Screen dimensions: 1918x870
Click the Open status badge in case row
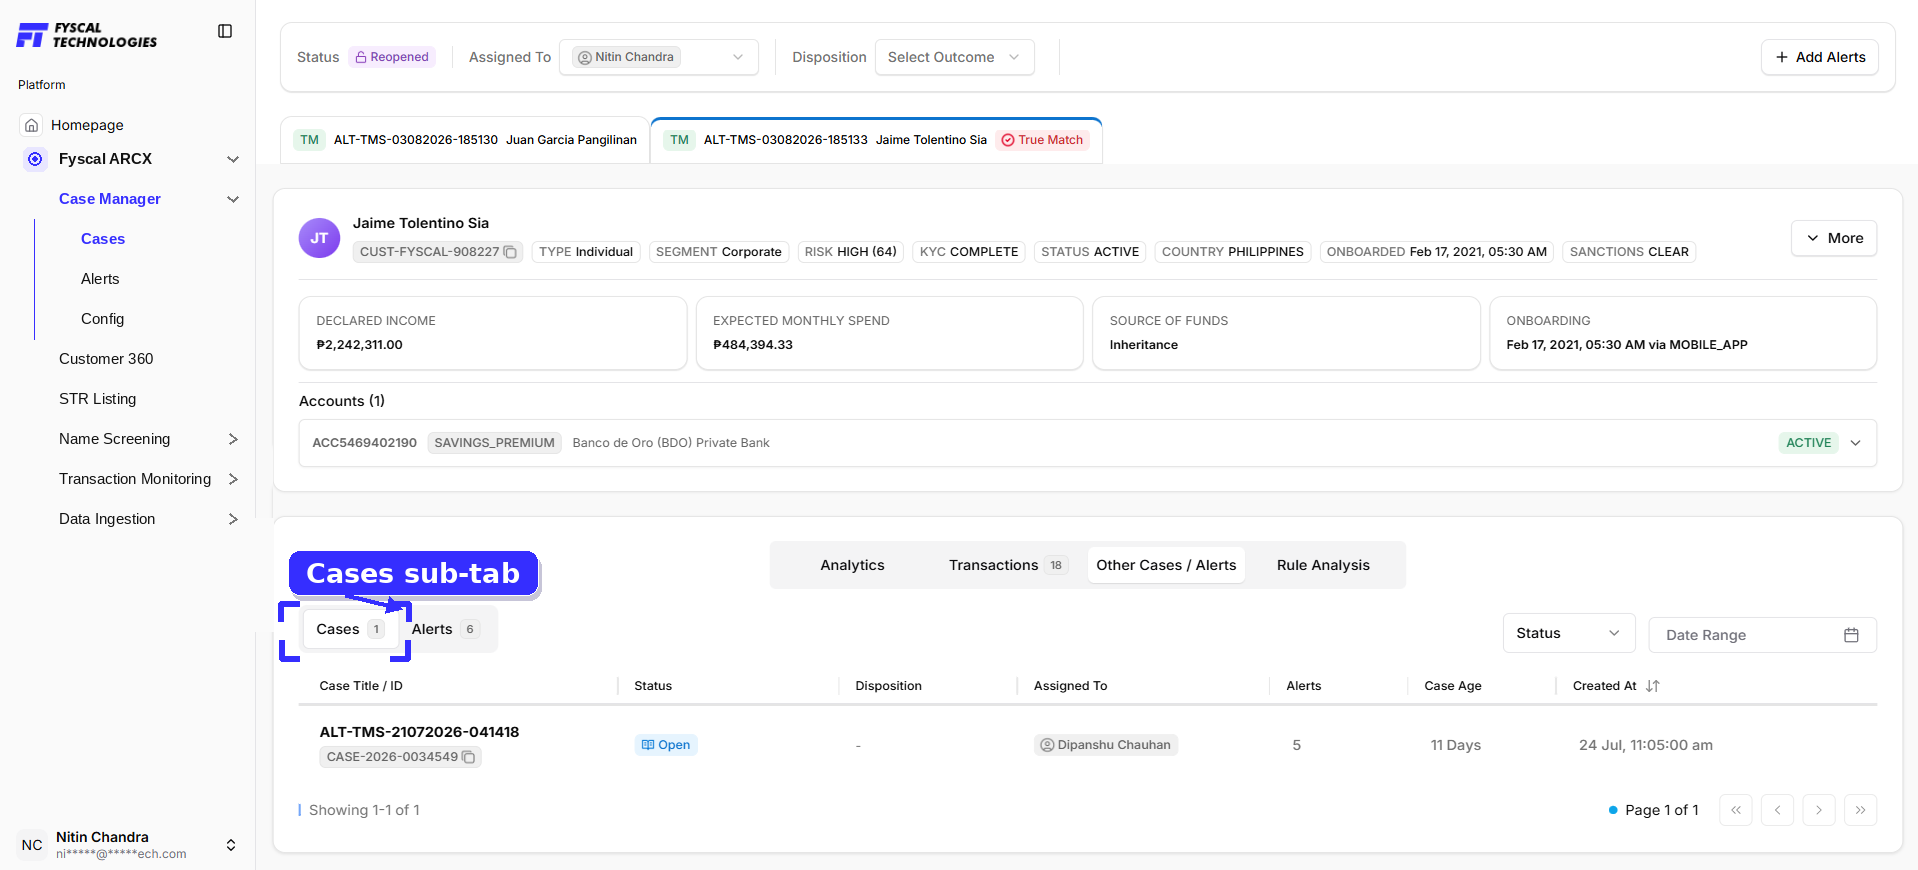[x=666, y=745]
